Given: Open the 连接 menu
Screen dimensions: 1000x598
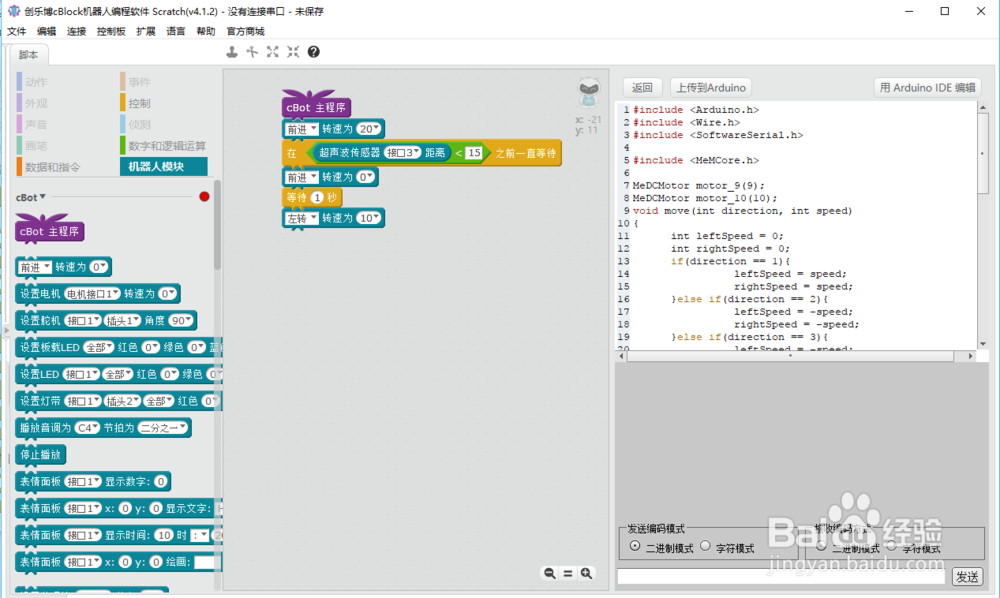Looking at the screenshot, I should [x=77, y=31].
